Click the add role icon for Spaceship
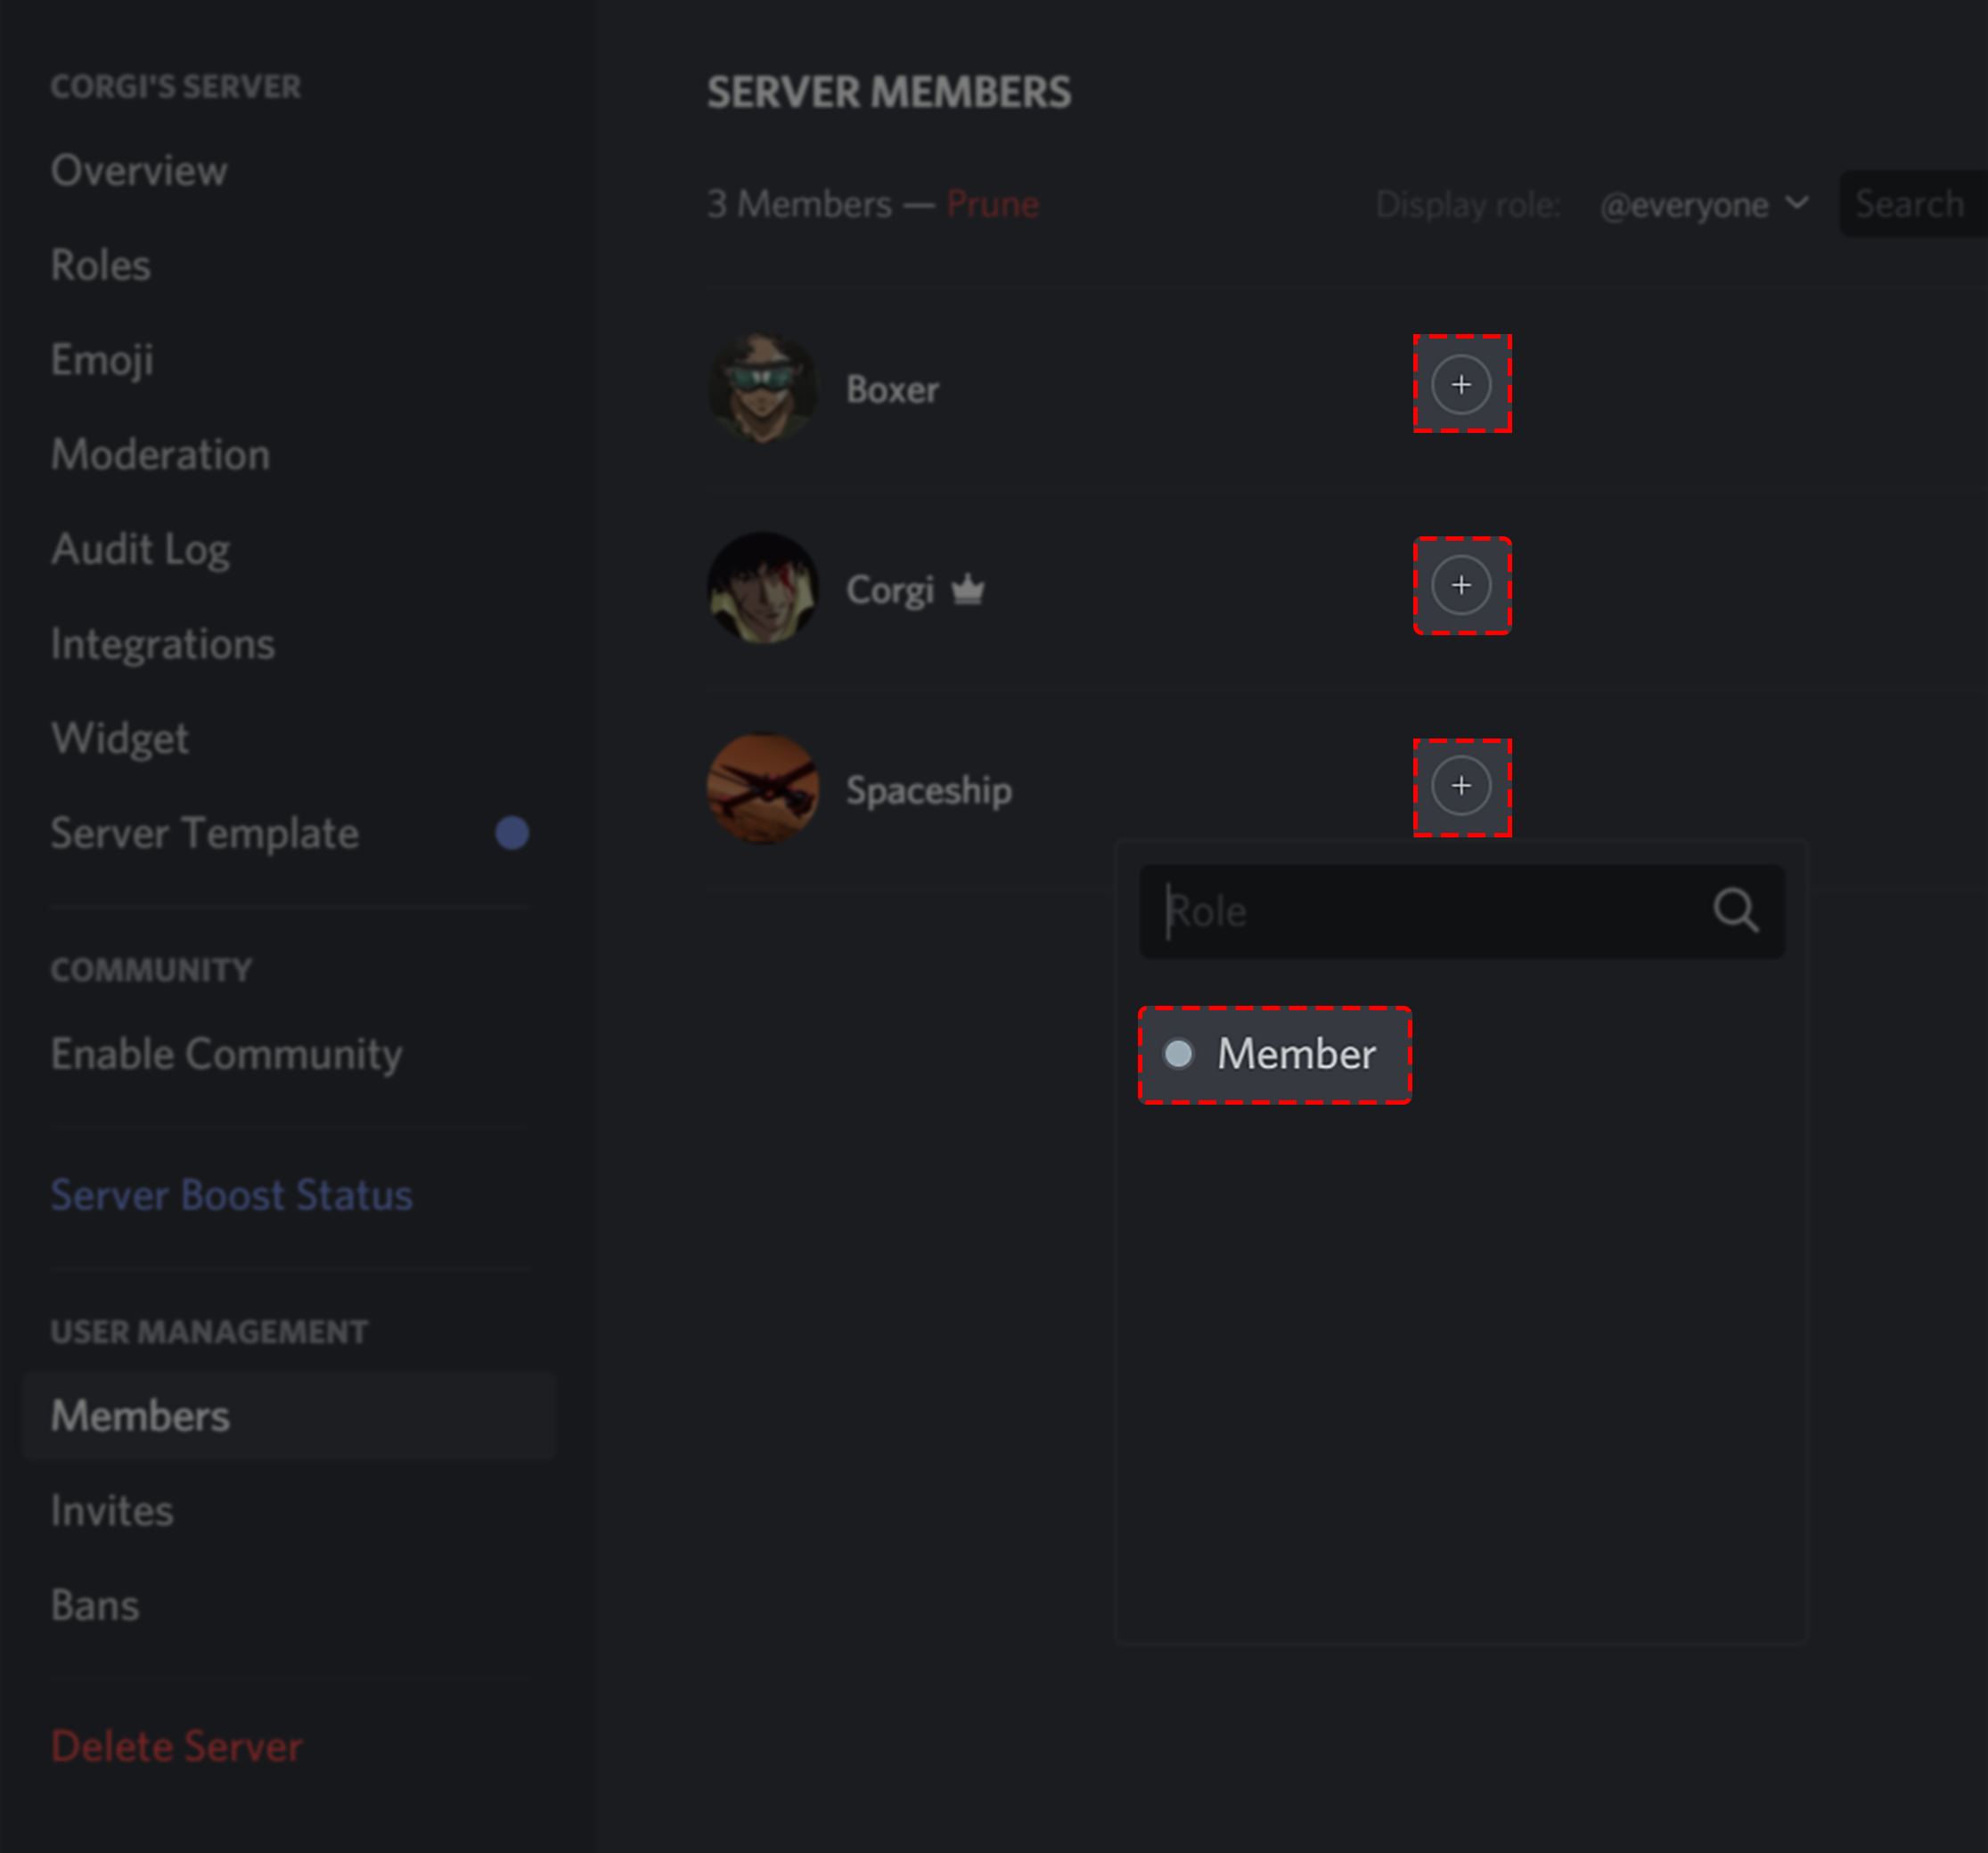 point(1461,786)
